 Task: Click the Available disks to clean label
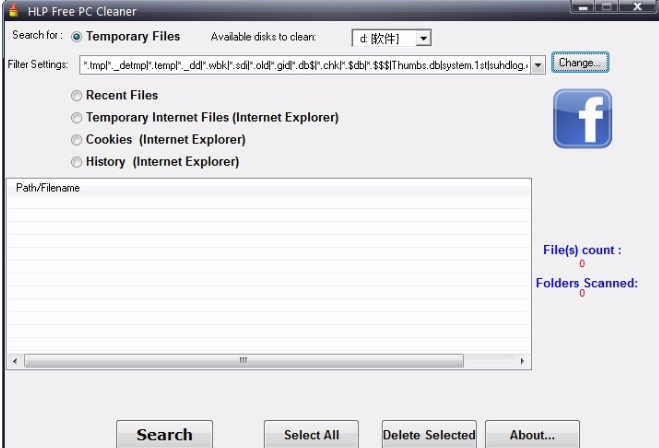(x=264, y=37)
